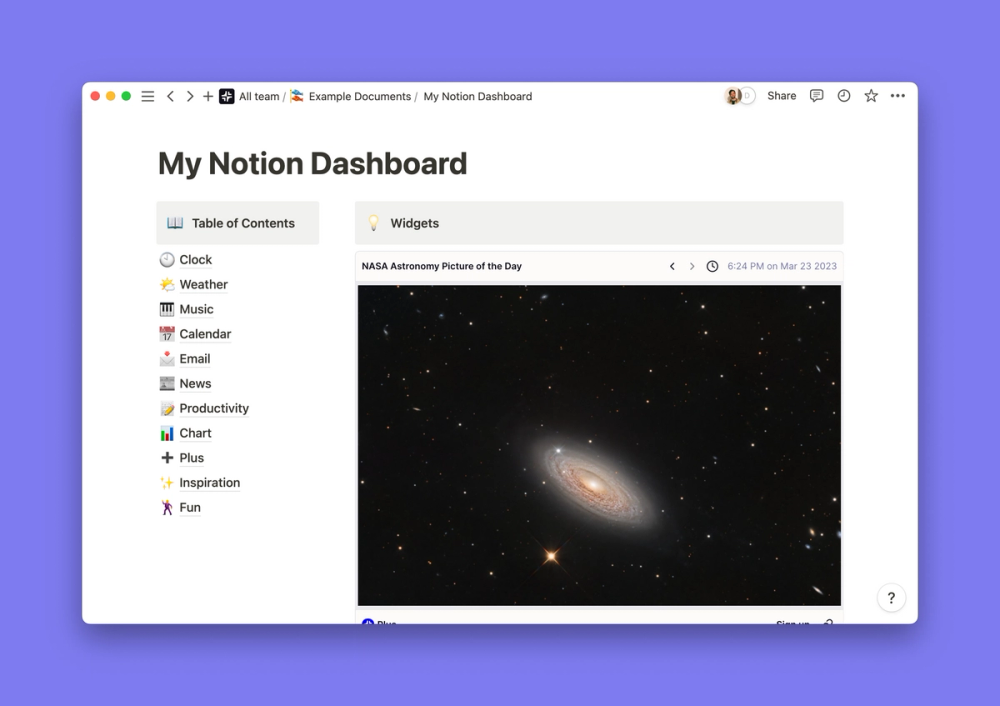The height and width of the screenshot is (706, 1000).
Task: Click the Productivity memo pencil icon
Action: click(x=167, y=409)
